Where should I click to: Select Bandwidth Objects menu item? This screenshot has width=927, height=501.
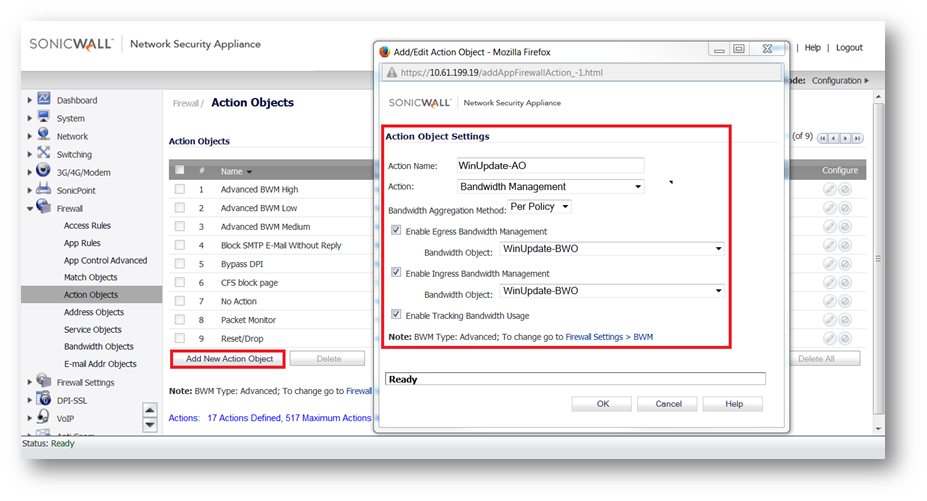pyautogui.click(x=99, y=346)
